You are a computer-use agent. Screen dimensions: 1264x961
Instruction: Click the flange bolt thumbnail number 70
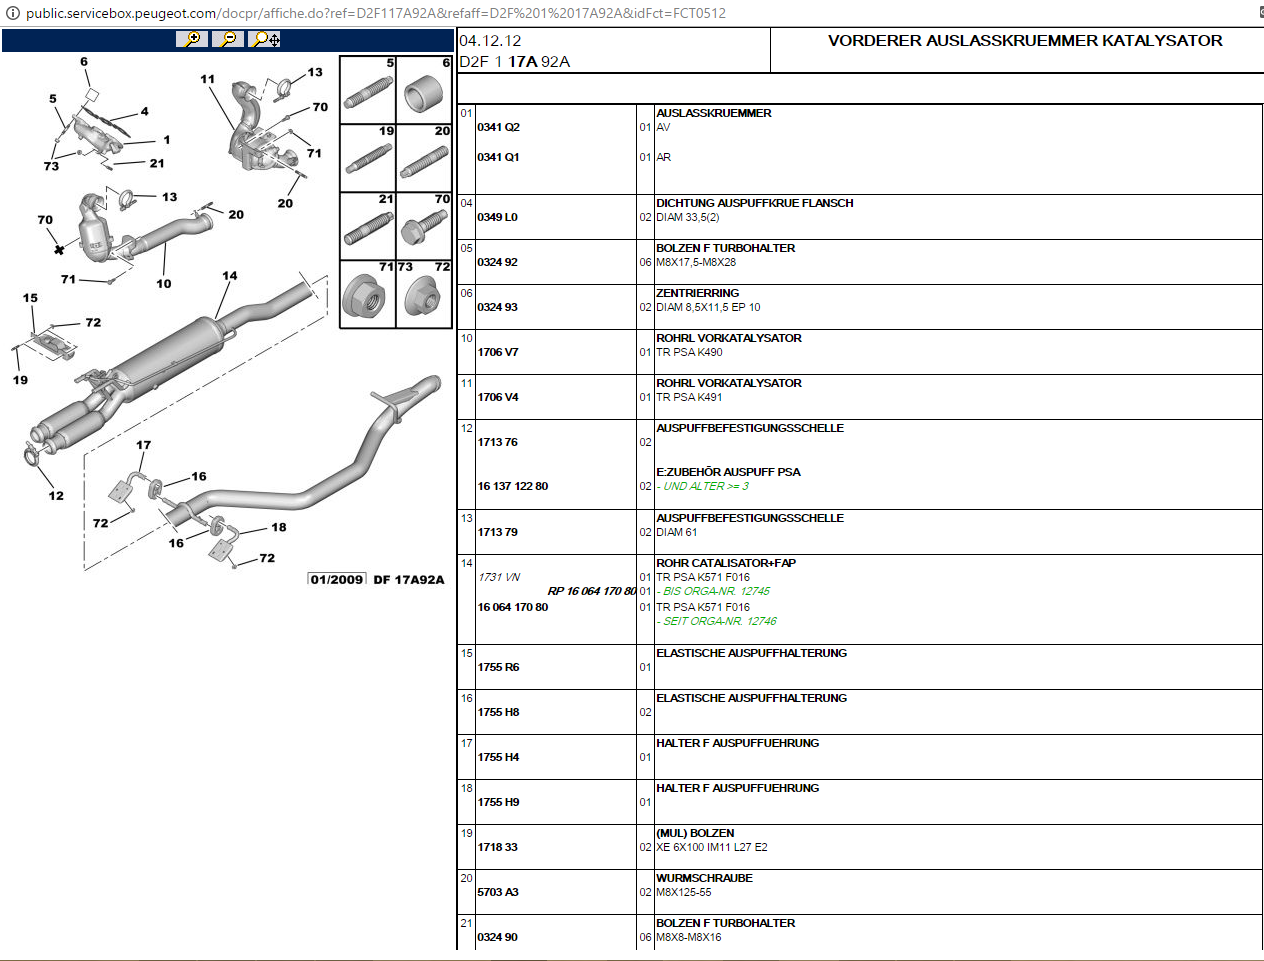point(425,229)
